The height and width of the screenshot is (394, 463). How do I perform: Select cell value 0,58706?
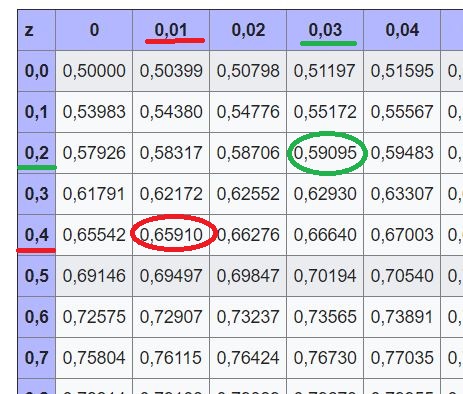(x=248, y=153)
